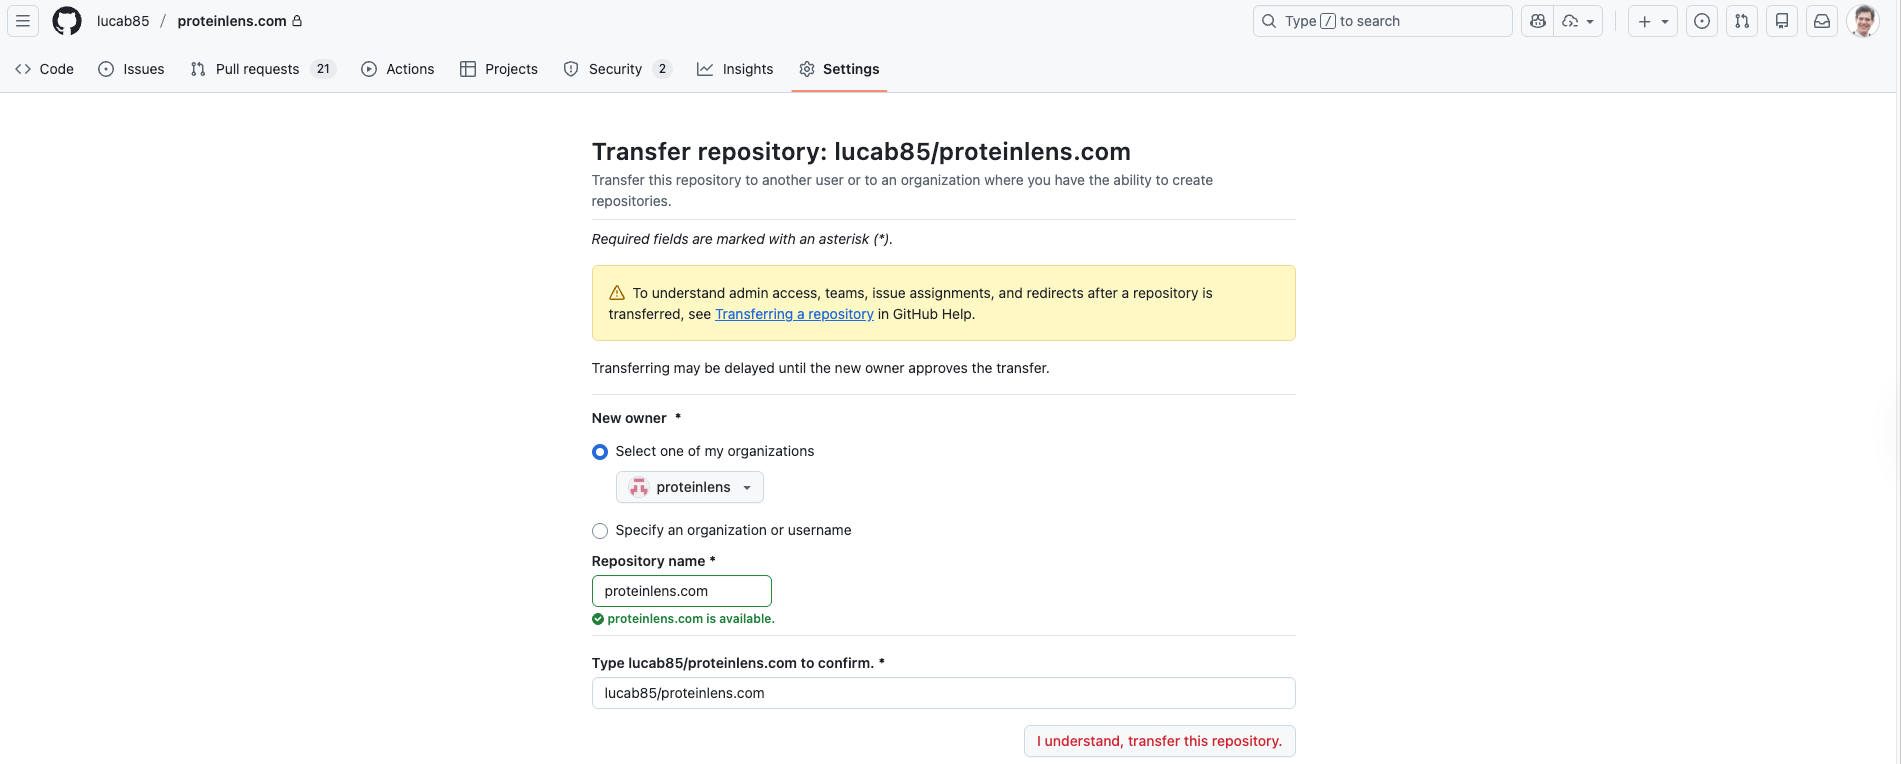Open the GitHub Copilot chat icon
Viewport: 1901px width, 764px height.
pyautogui.click(x=1537, y=20)
